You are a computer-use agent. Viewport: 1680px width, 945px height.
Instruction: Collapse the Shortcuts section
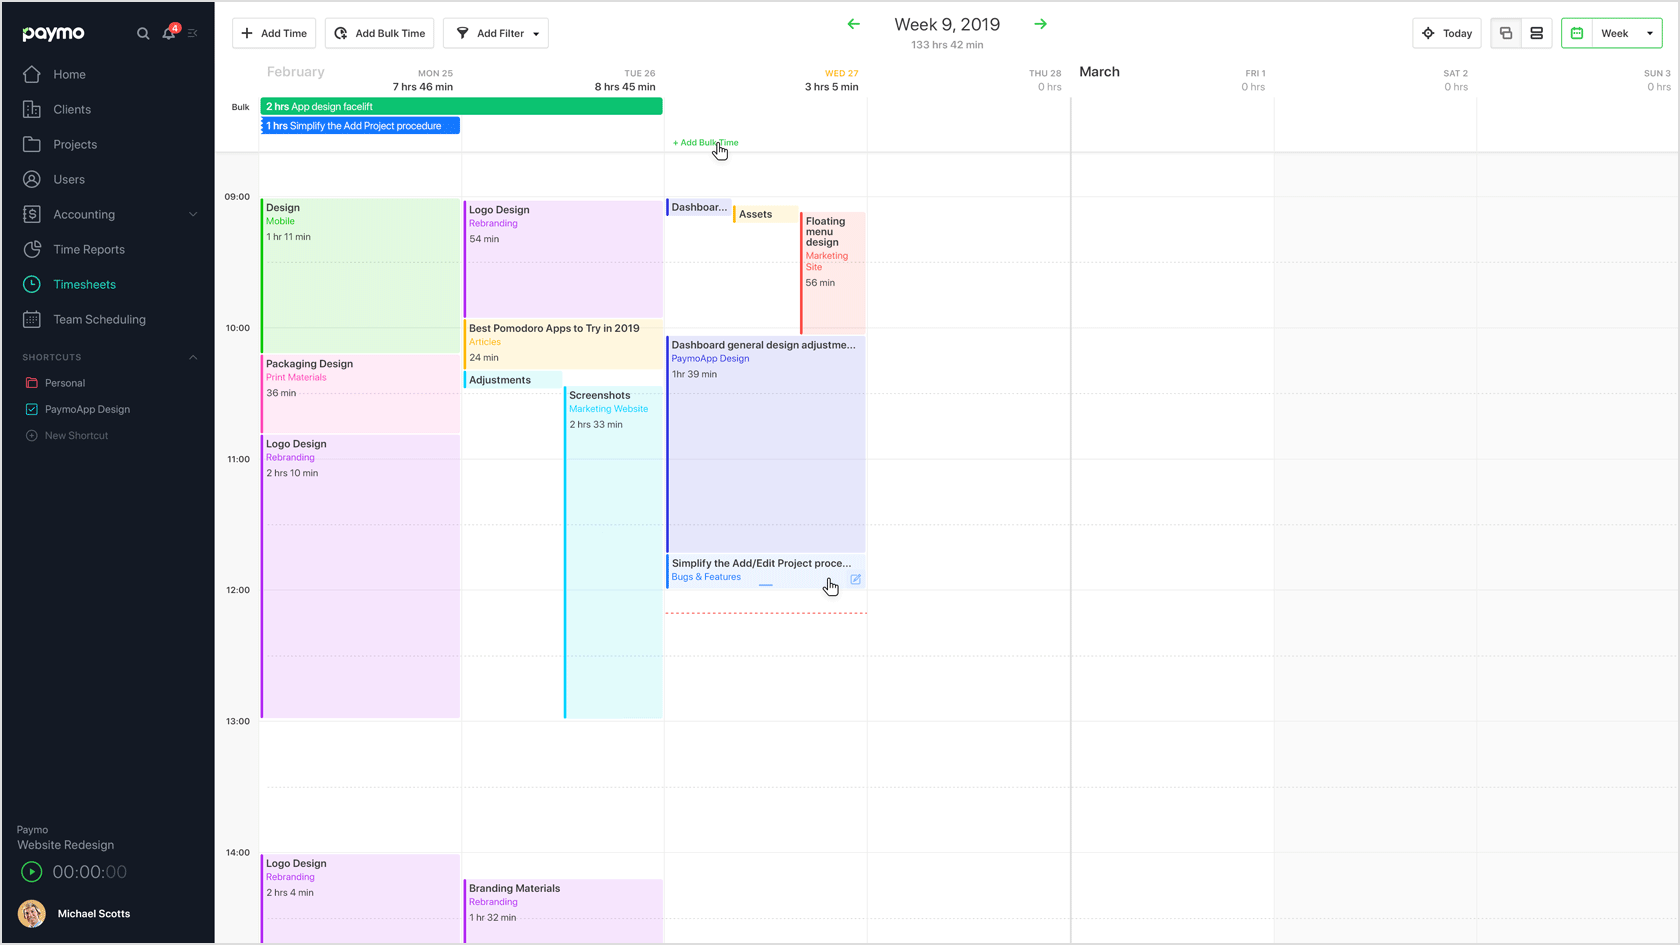(x=193, y=357)
